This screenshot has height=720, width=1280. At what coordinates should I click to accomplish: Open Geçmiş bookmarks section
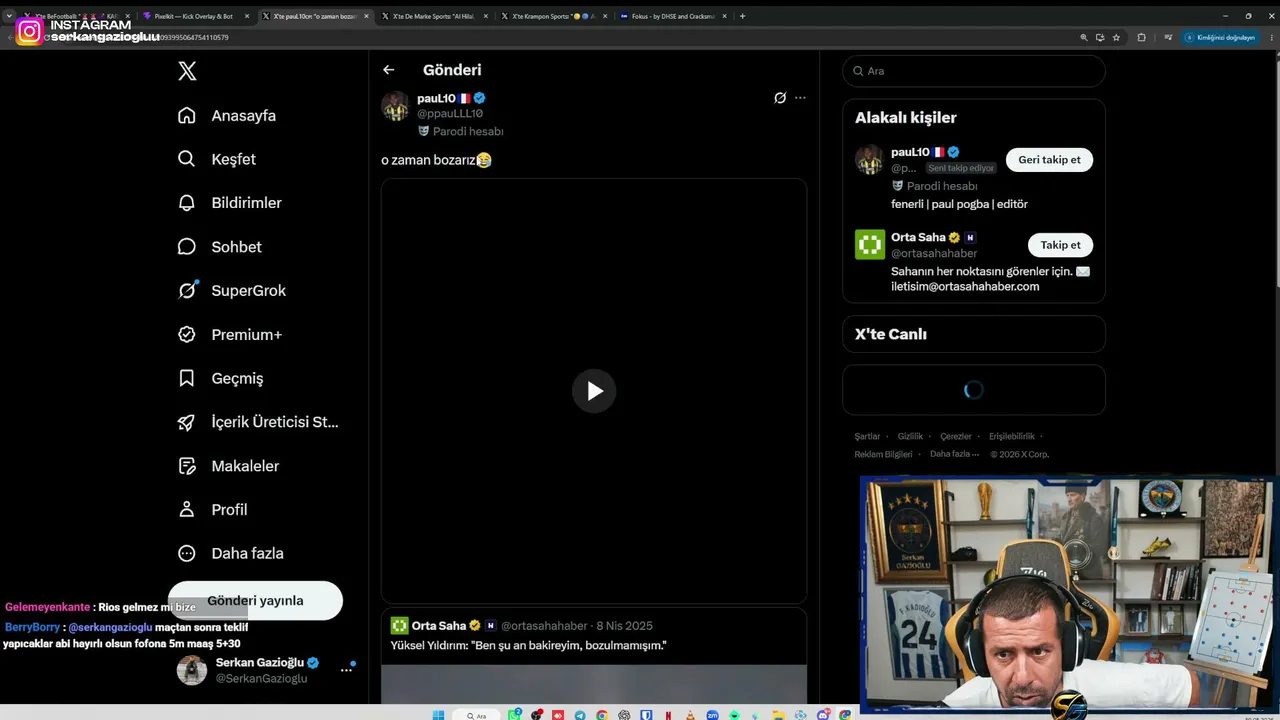(x=221, y=378)
